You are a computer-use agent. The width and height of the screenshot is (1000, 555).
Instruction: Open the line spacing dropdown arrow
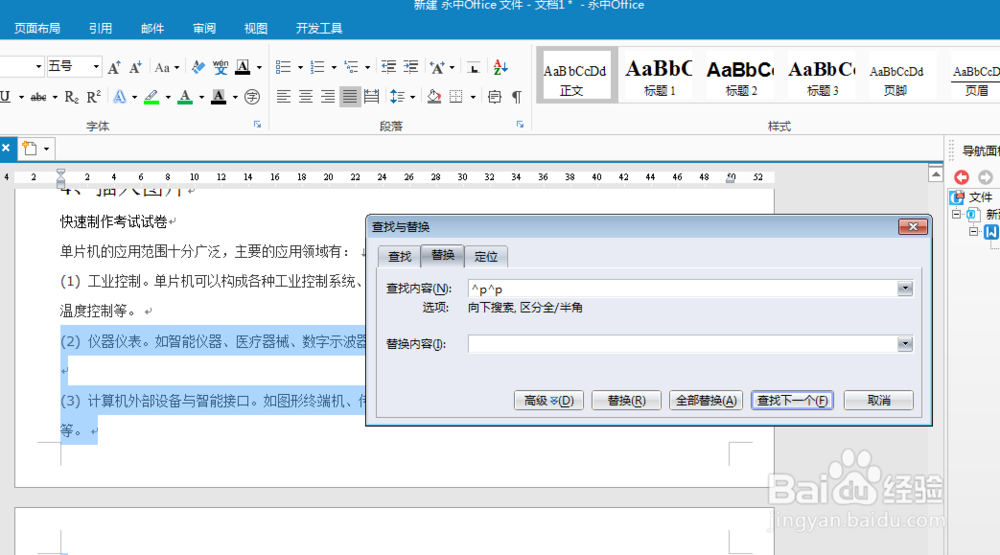click(x=413, y=98)
